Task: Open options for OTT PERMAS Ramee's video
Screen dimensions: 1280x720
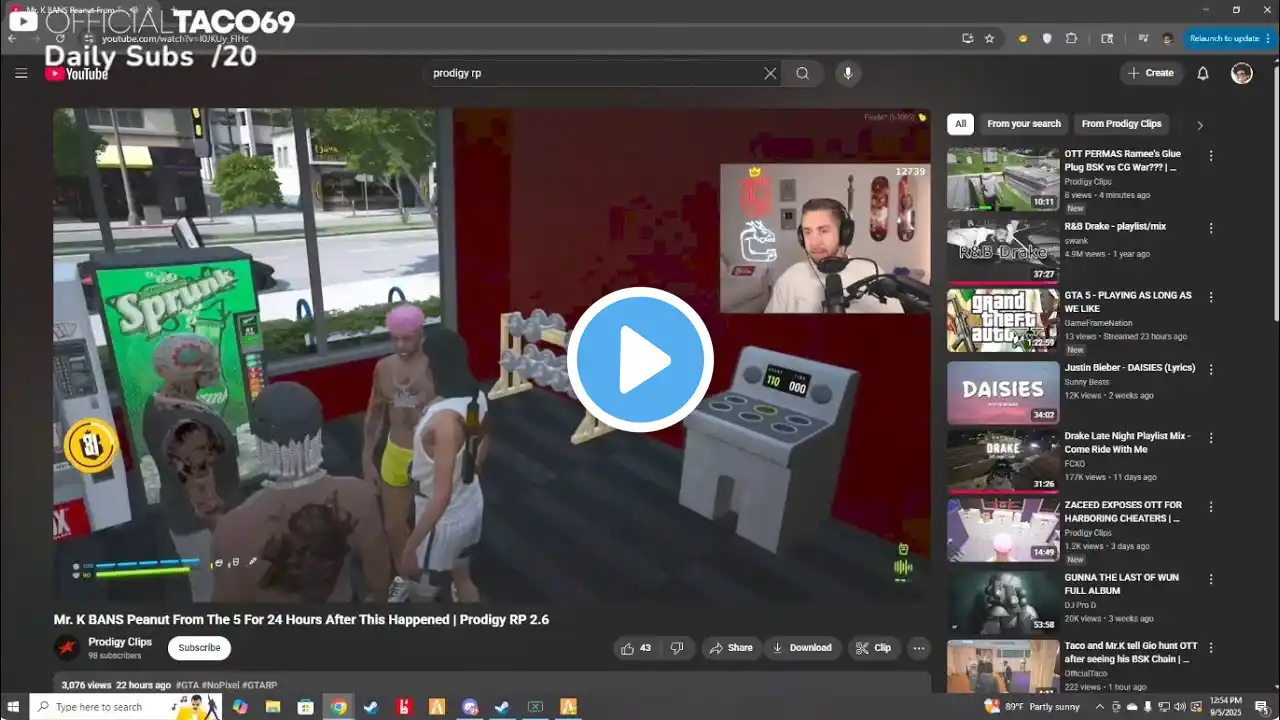Action: click(1211, 156)
